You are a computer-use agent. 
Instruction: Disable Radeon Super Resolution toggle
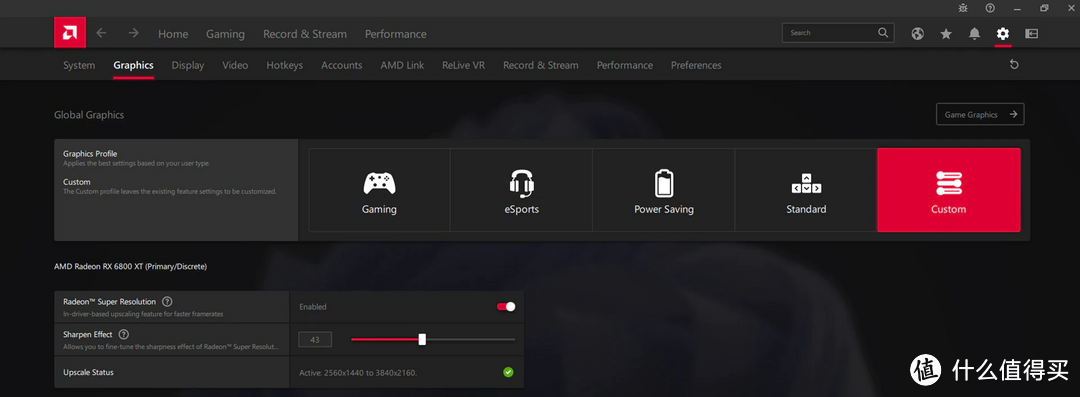click(x=506, y=307)
